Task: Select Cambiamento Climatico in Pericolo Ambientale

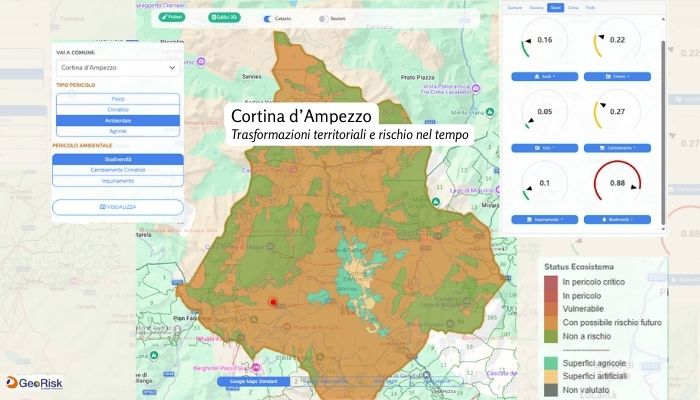Action: click(118, 170)
